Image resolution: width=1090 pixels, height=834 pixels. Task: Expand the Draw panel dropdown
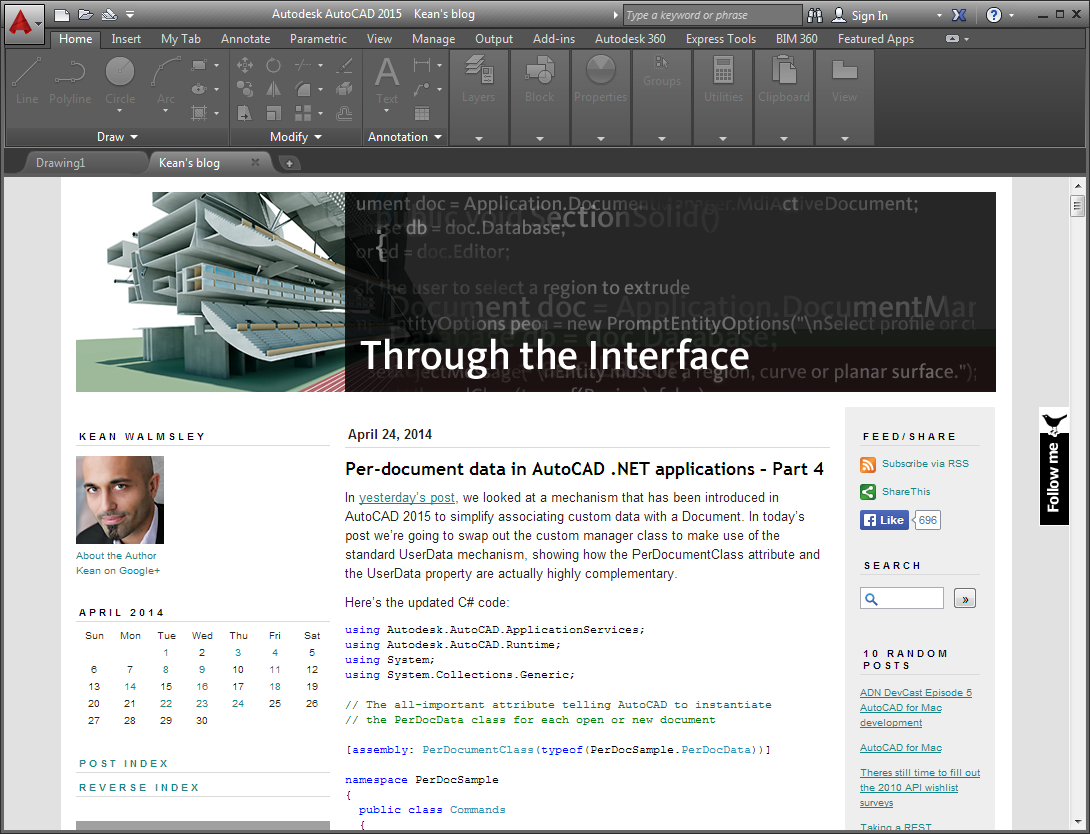117,137
